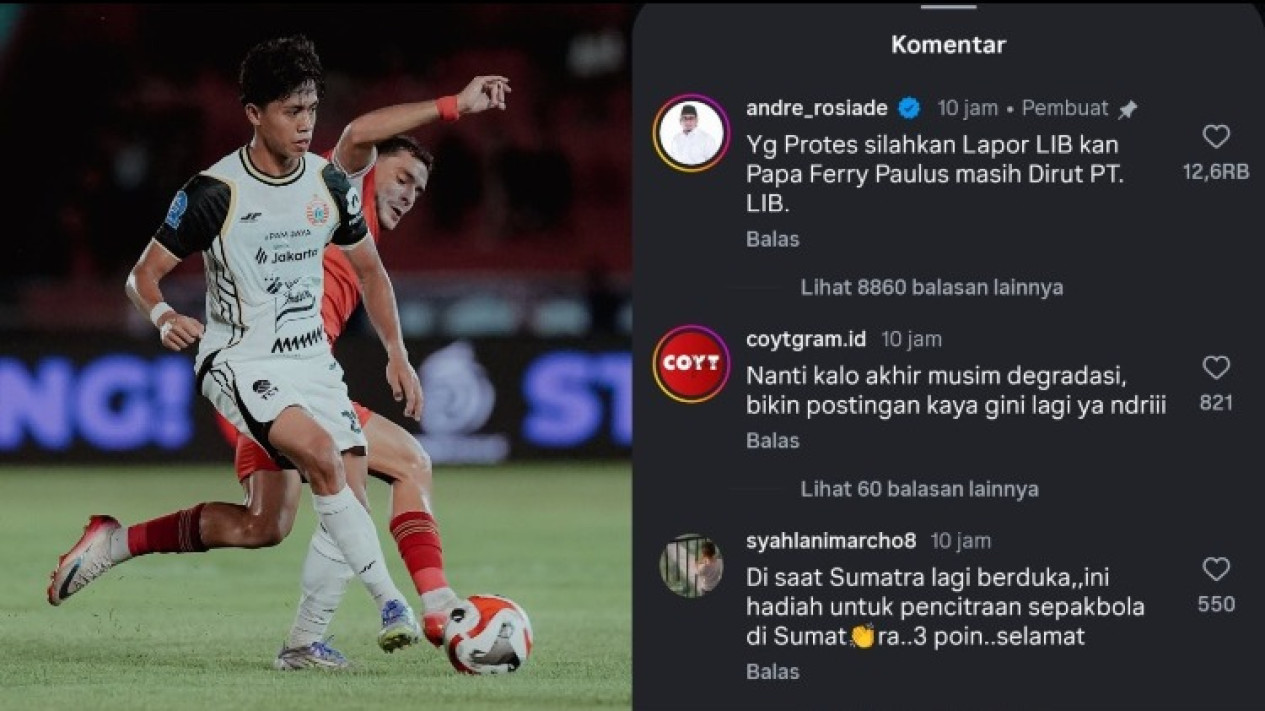This screenshot has width=1265, height=711.
Task: Reply to syahlanimarcho8's comment via Balas
Action: 772,671
